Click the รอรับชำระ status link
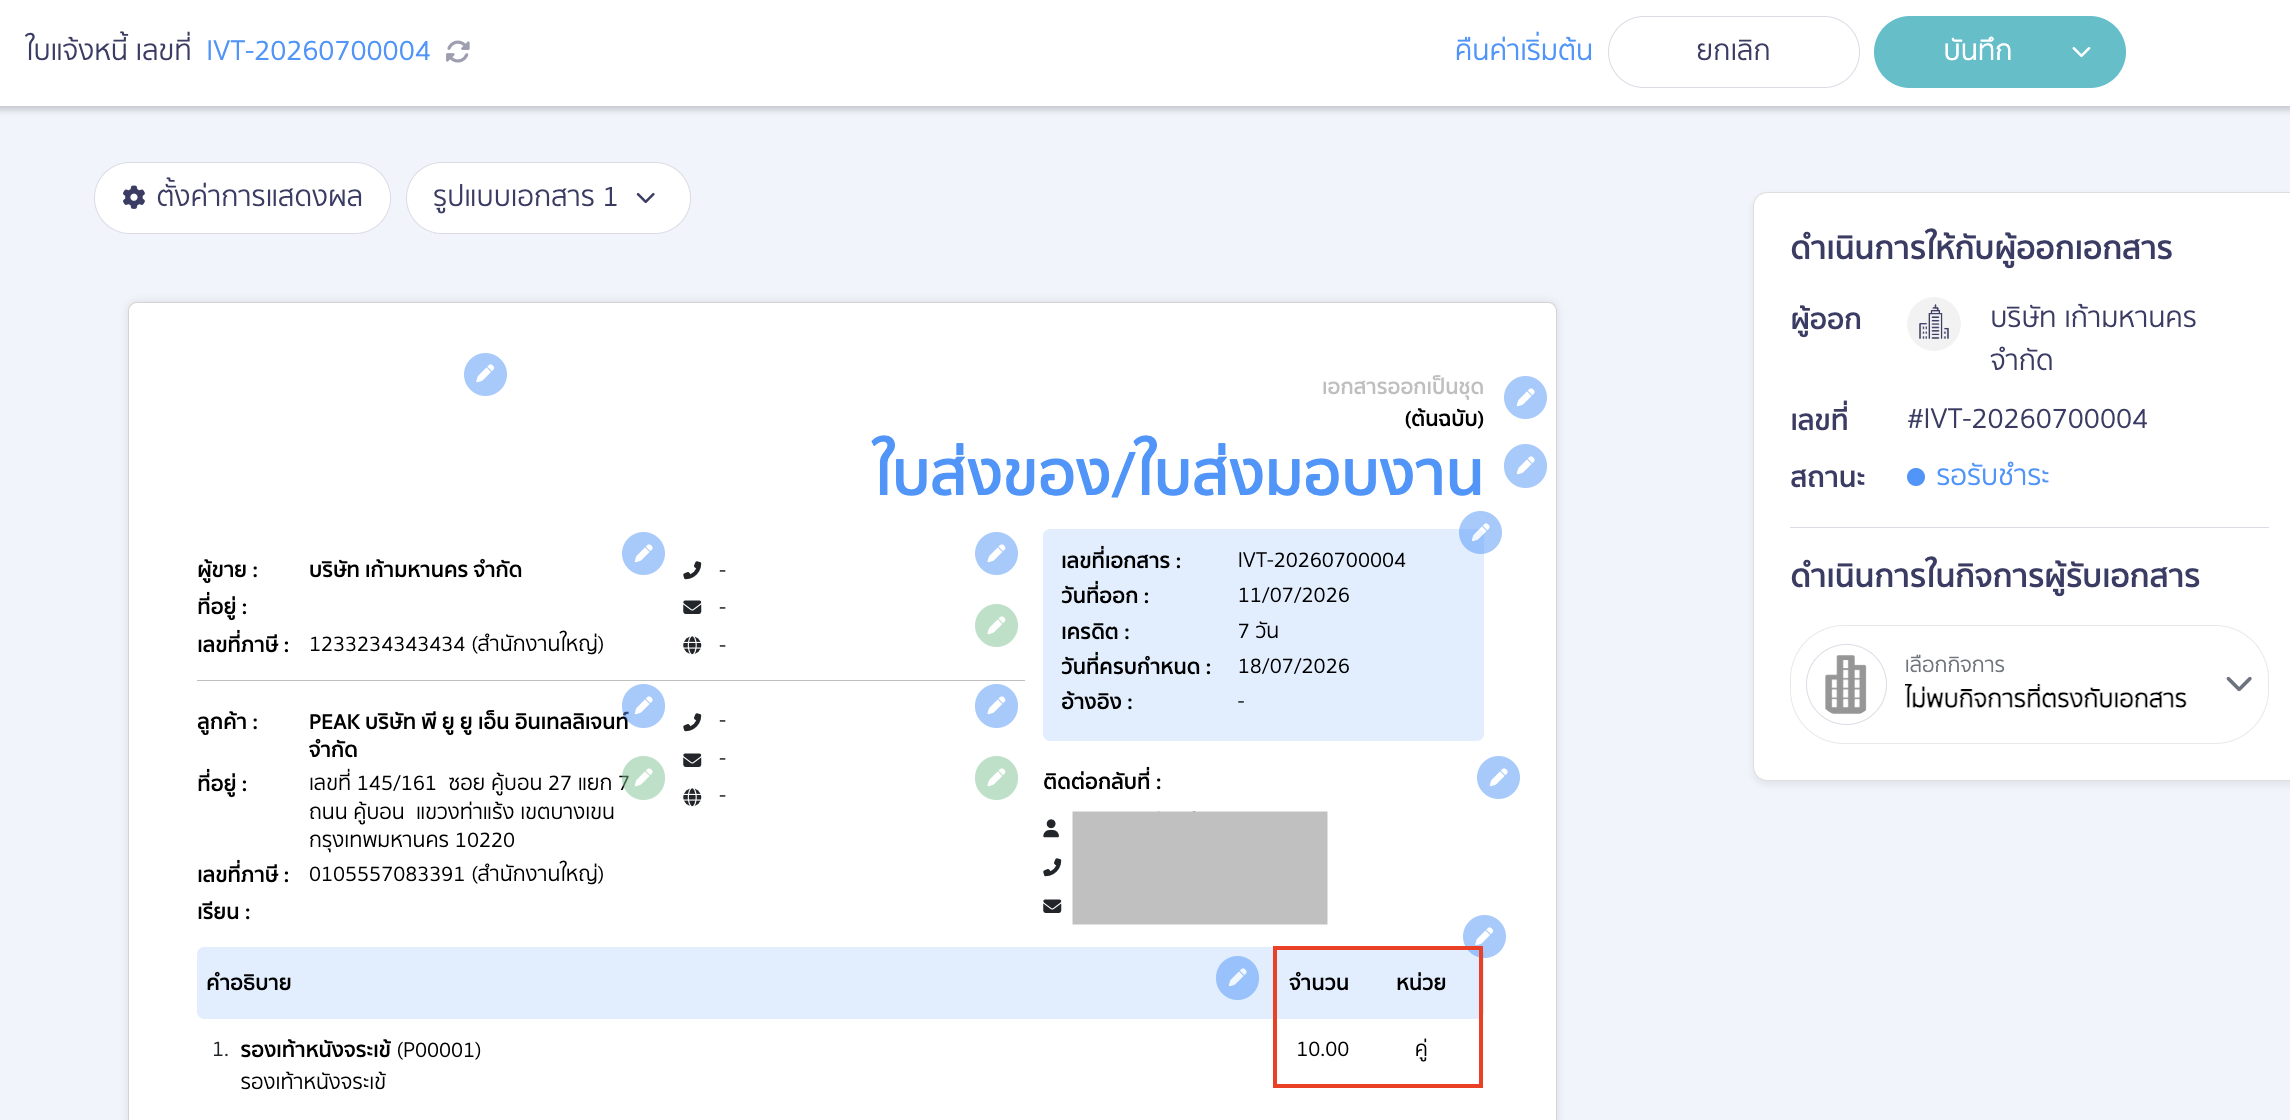Screen dimensions: 2290x1120 click(1991, 475)
